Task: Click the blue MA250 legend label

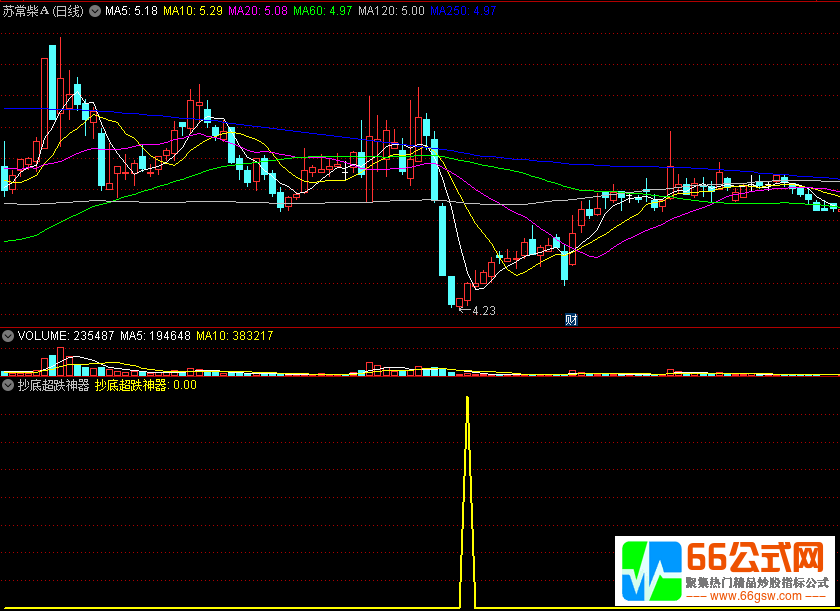Action: tap(463, 11)
